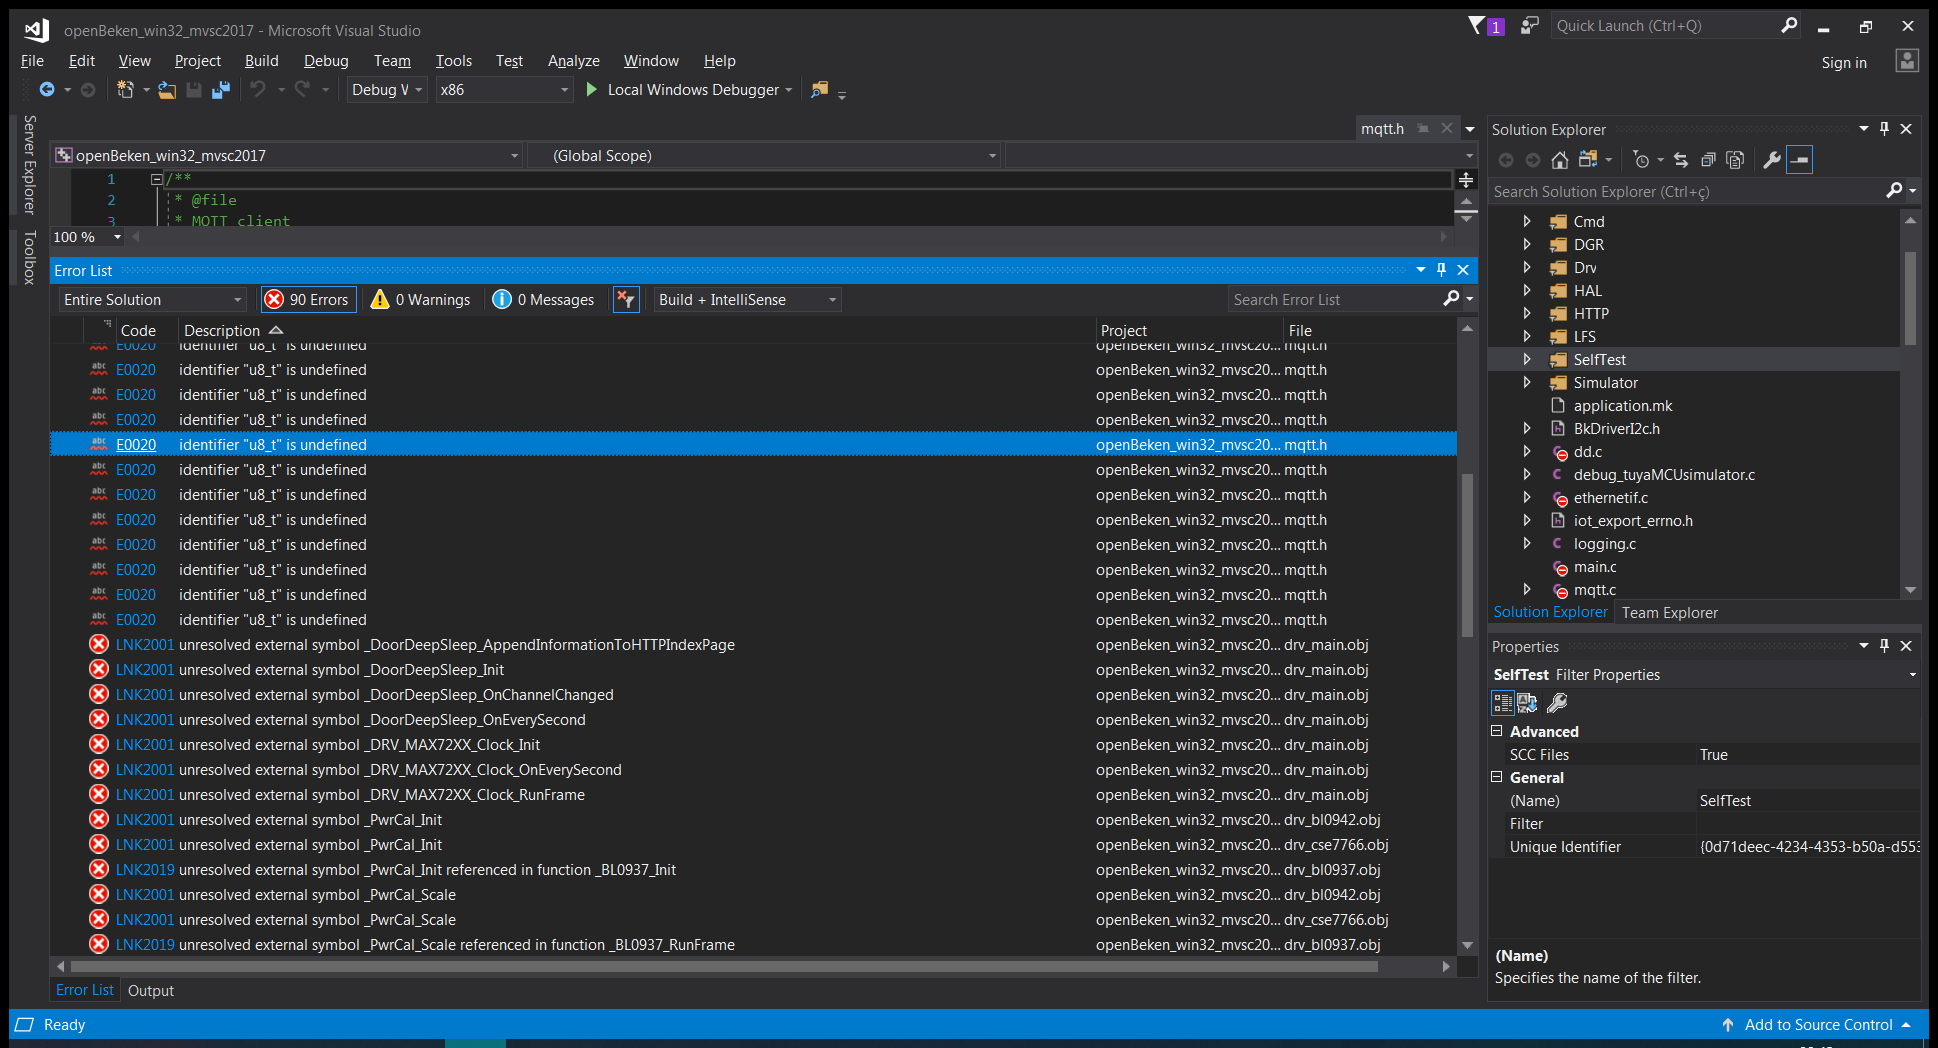Click Sign in

coord(1844,63)
